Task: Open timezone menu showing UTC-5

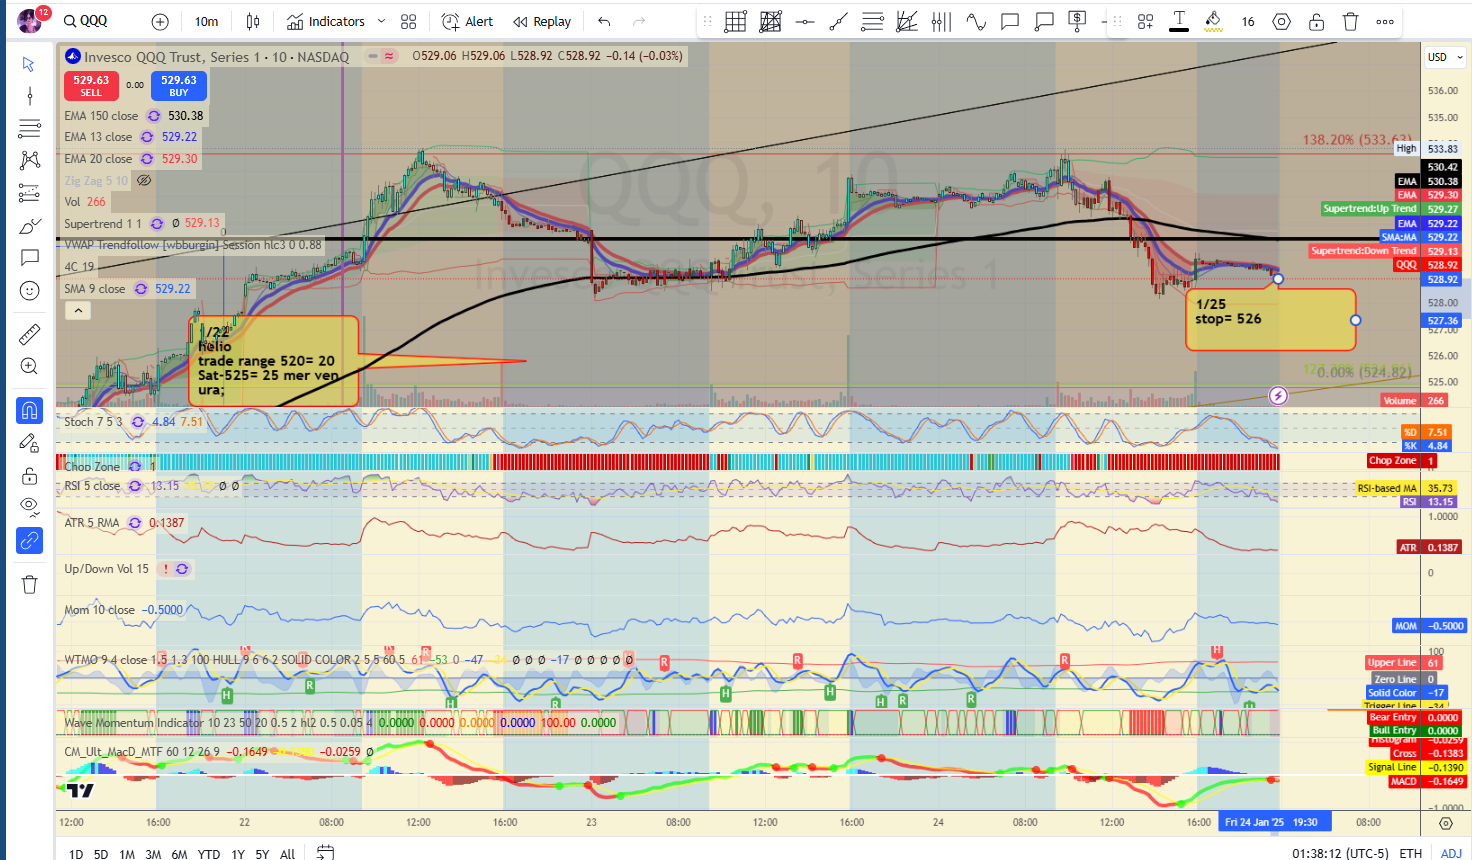Action: pyautogui.click(x=1340, y=853)
